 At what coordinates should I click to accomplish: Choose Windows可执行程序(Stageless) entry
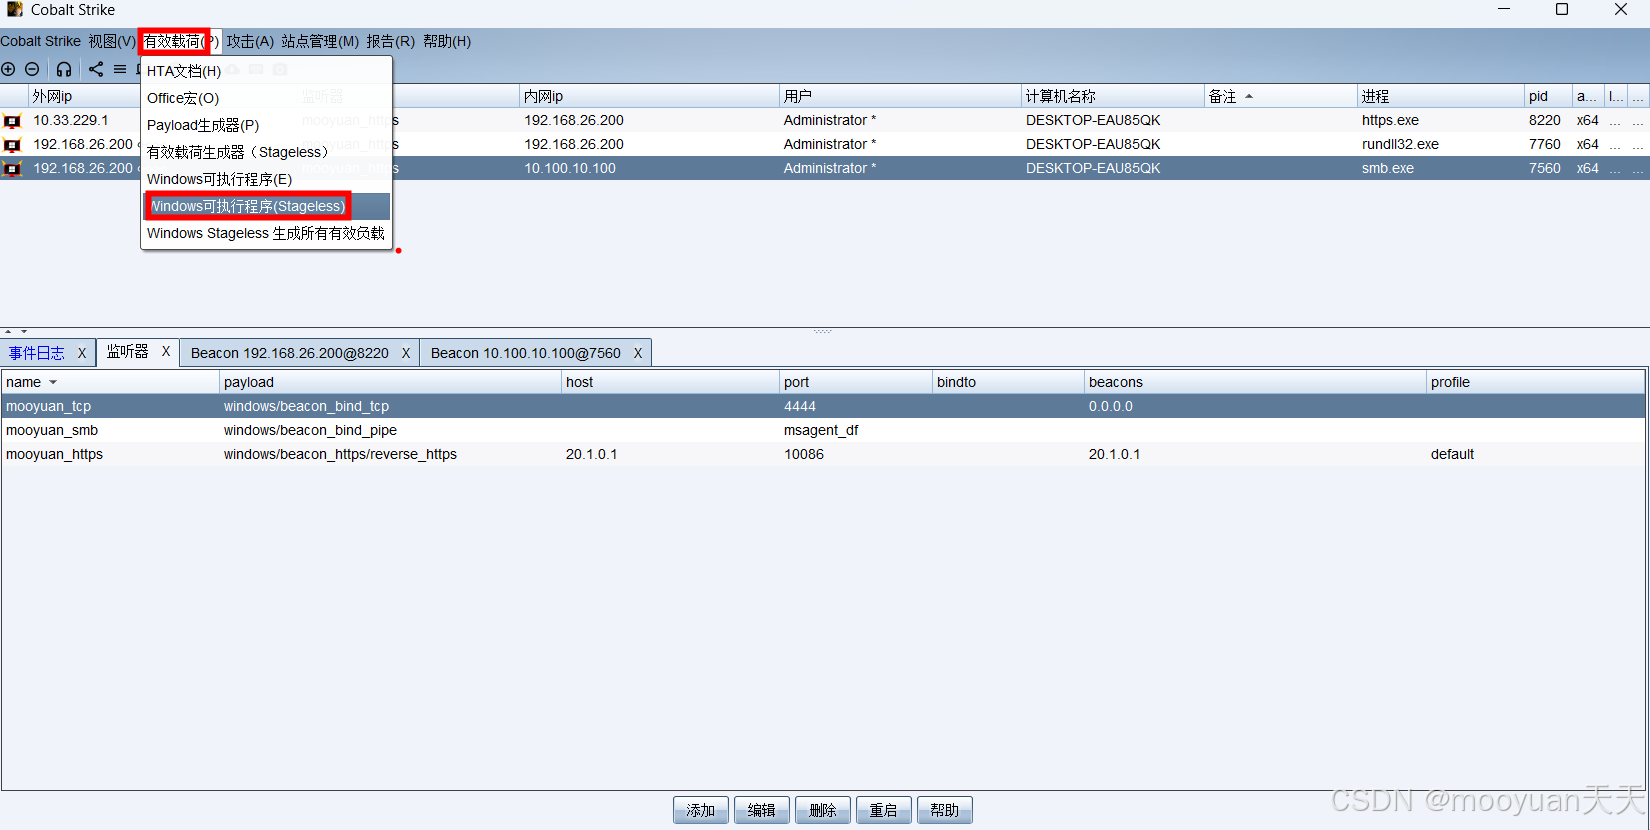point(266,206)
